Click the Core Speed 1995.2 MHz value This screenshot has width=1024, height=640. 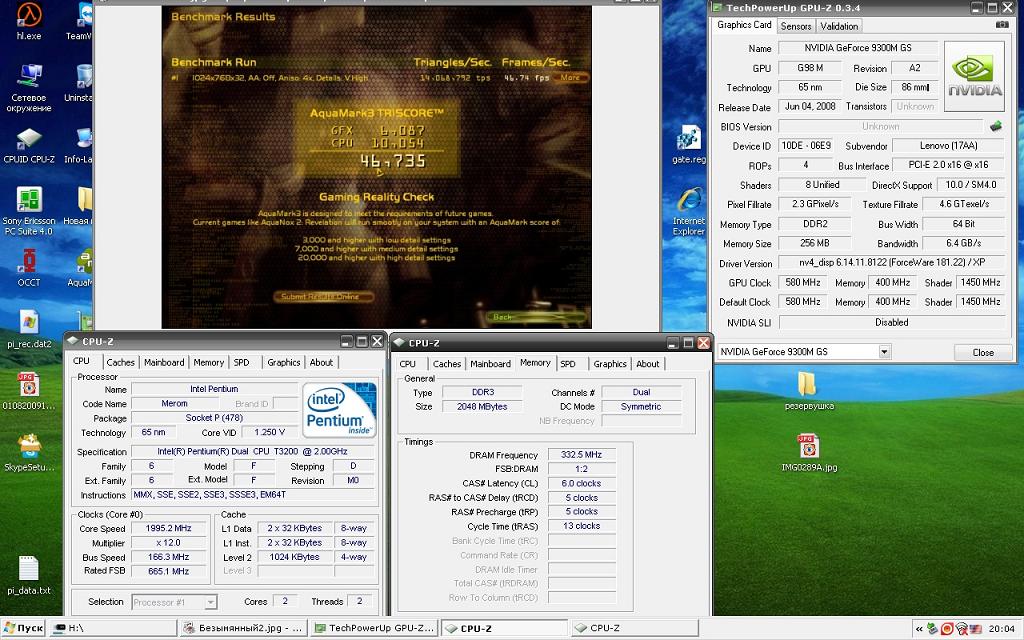click(168, 528)
